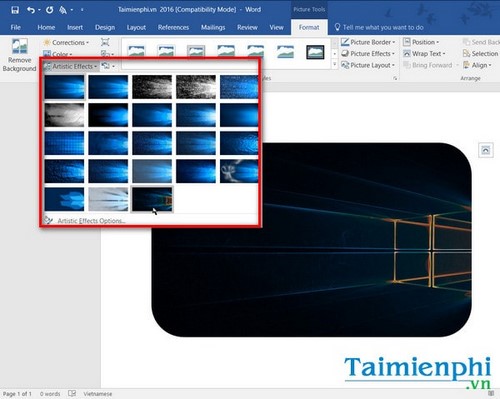Open the undo history dropdown arrow
Viewport: 500px width, 399px height.
(x=39, y=10)
